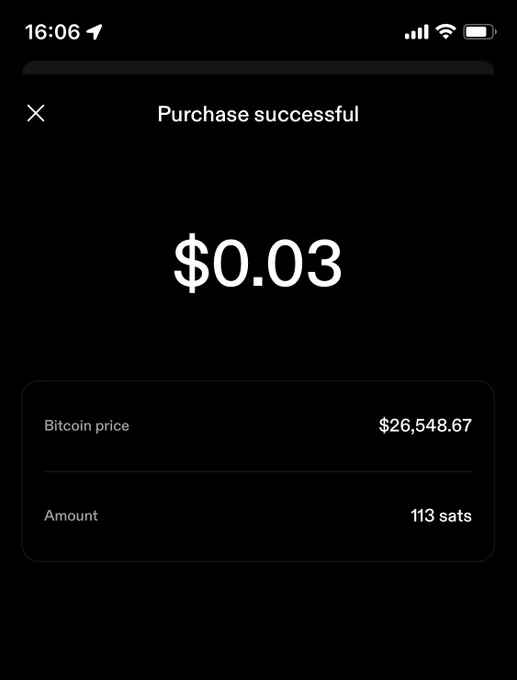Tap the bottom border of the details card
517x680 pixels.
click(x=258, y=561)
